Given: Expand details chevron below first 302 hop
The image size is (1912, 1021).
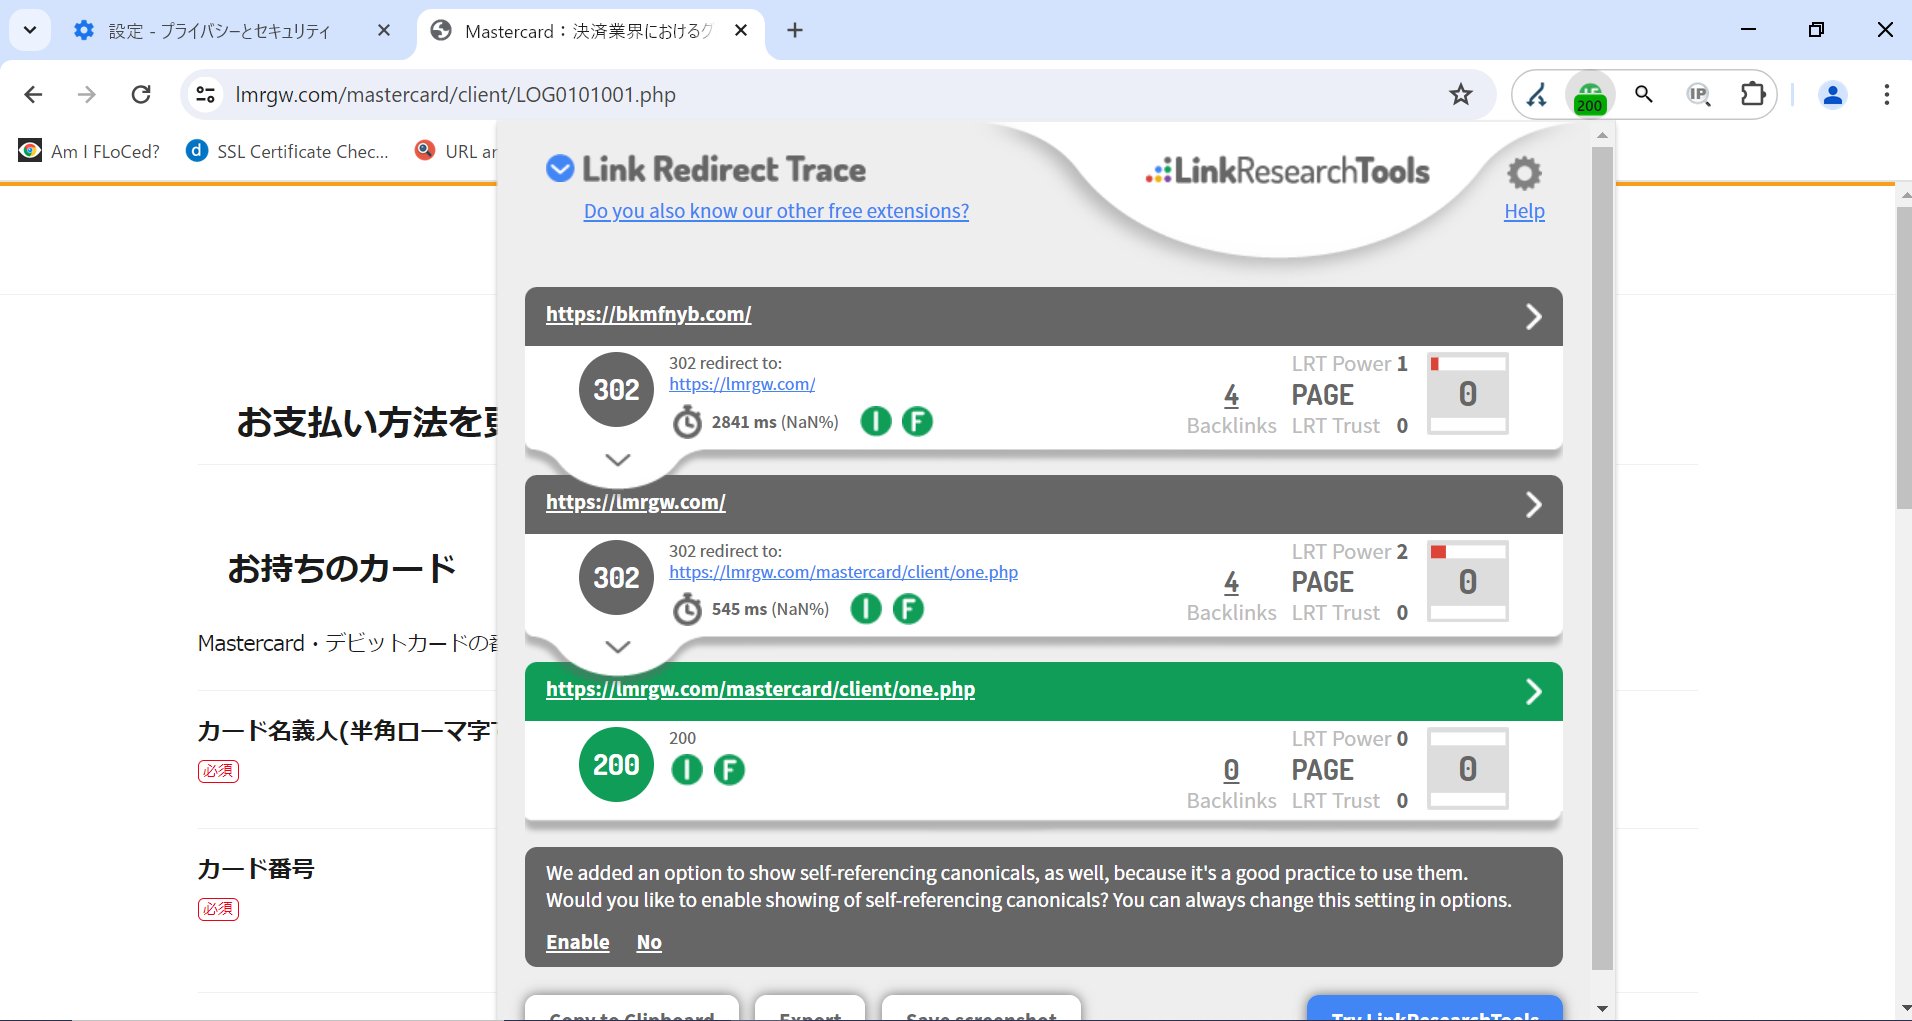Looking at the screenshot, I should coord(618,460).
